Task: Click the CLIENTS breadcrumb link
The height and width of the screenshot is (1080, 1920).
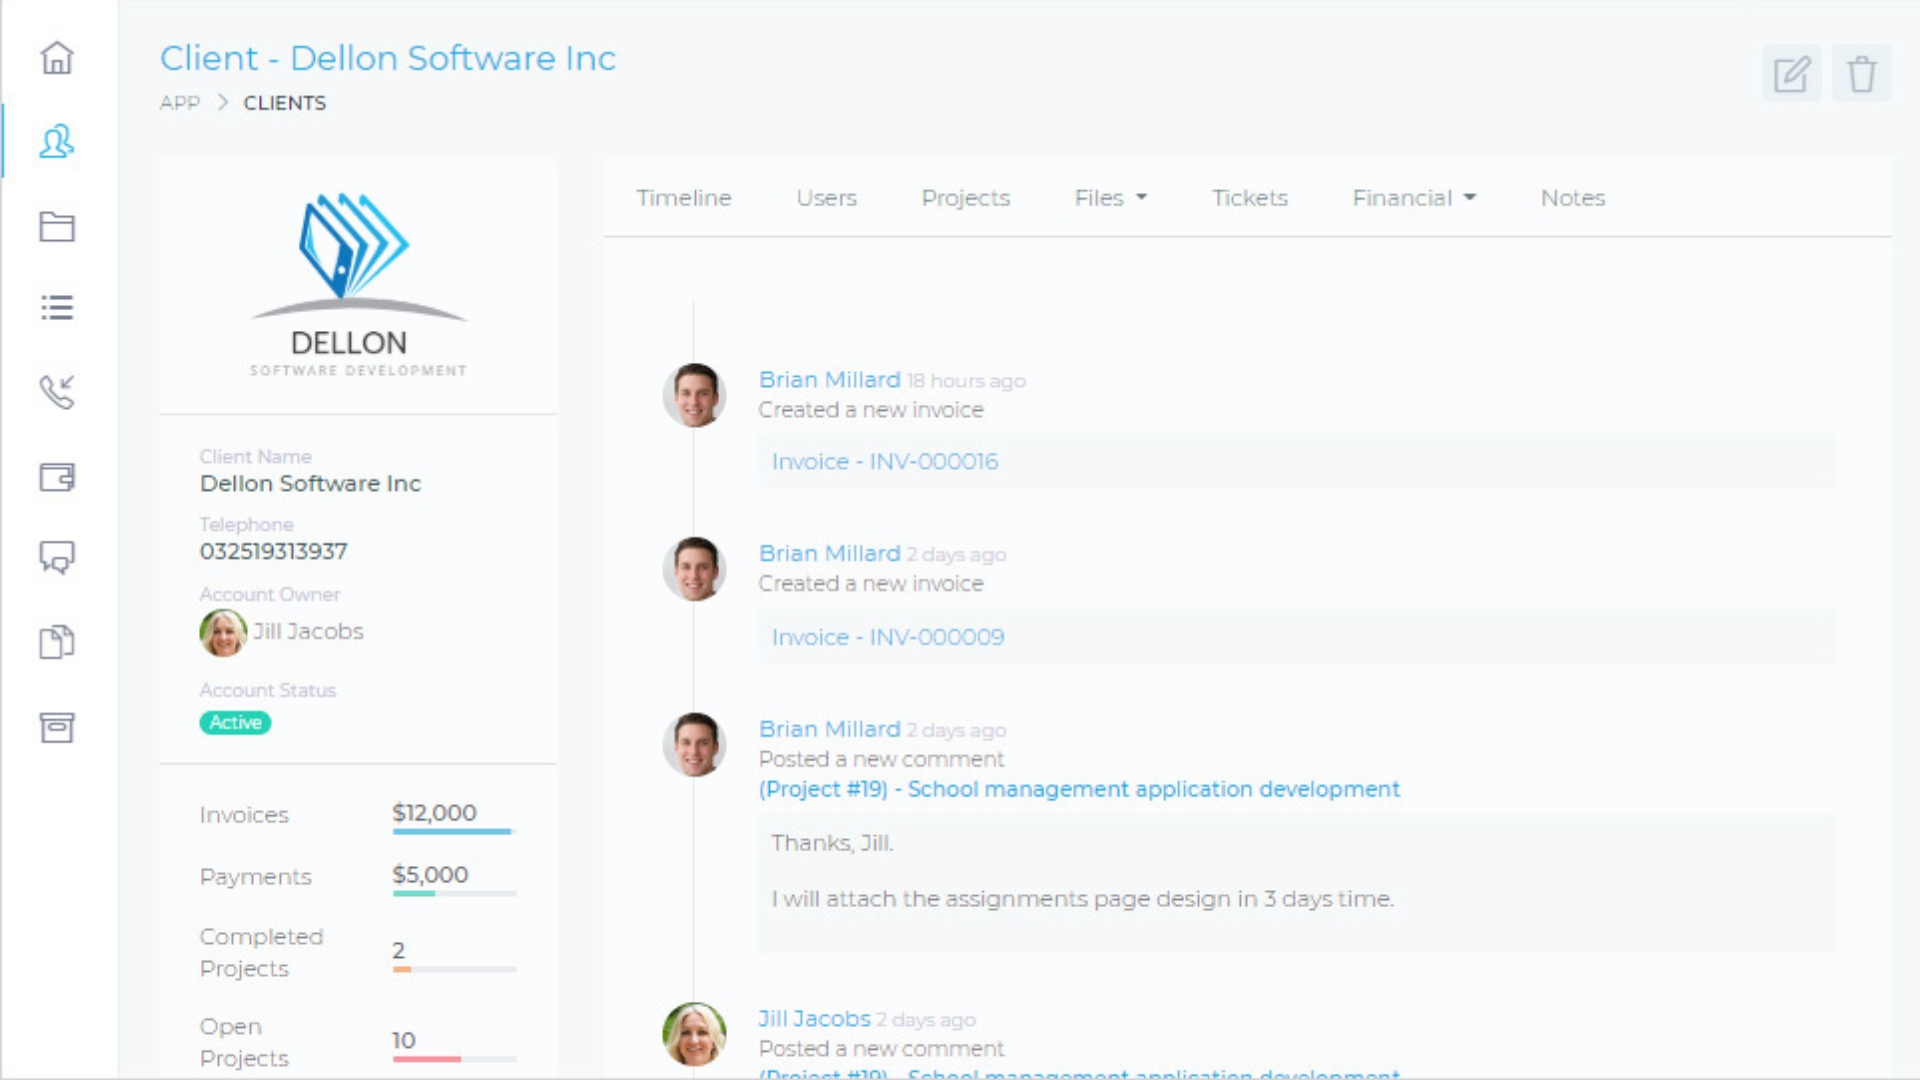Action: pos(284,103)
